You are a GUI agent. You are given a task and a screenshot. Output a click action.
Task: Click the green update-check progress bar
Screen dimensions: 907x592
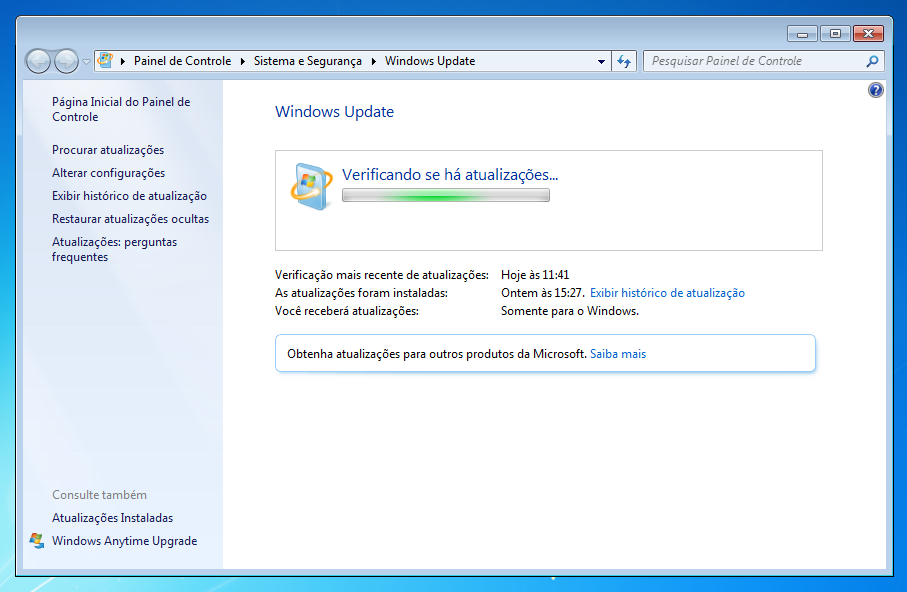(445, 196)
